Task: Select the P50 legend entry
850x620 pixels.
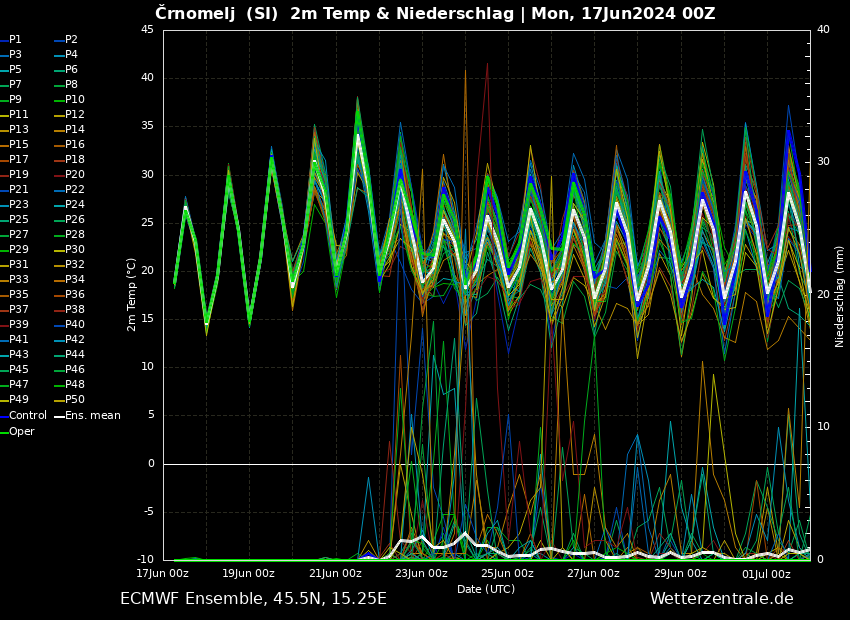Action: (74, 400)
